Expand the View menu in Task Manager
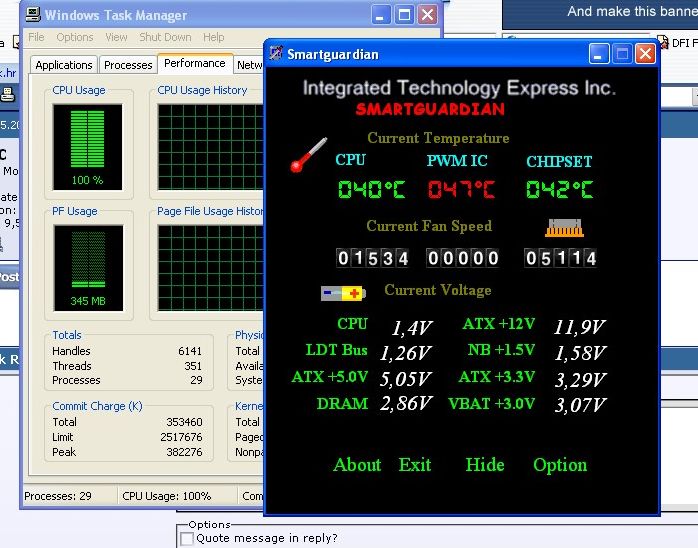The image size is (698, 548). click(x=116, y=38)
